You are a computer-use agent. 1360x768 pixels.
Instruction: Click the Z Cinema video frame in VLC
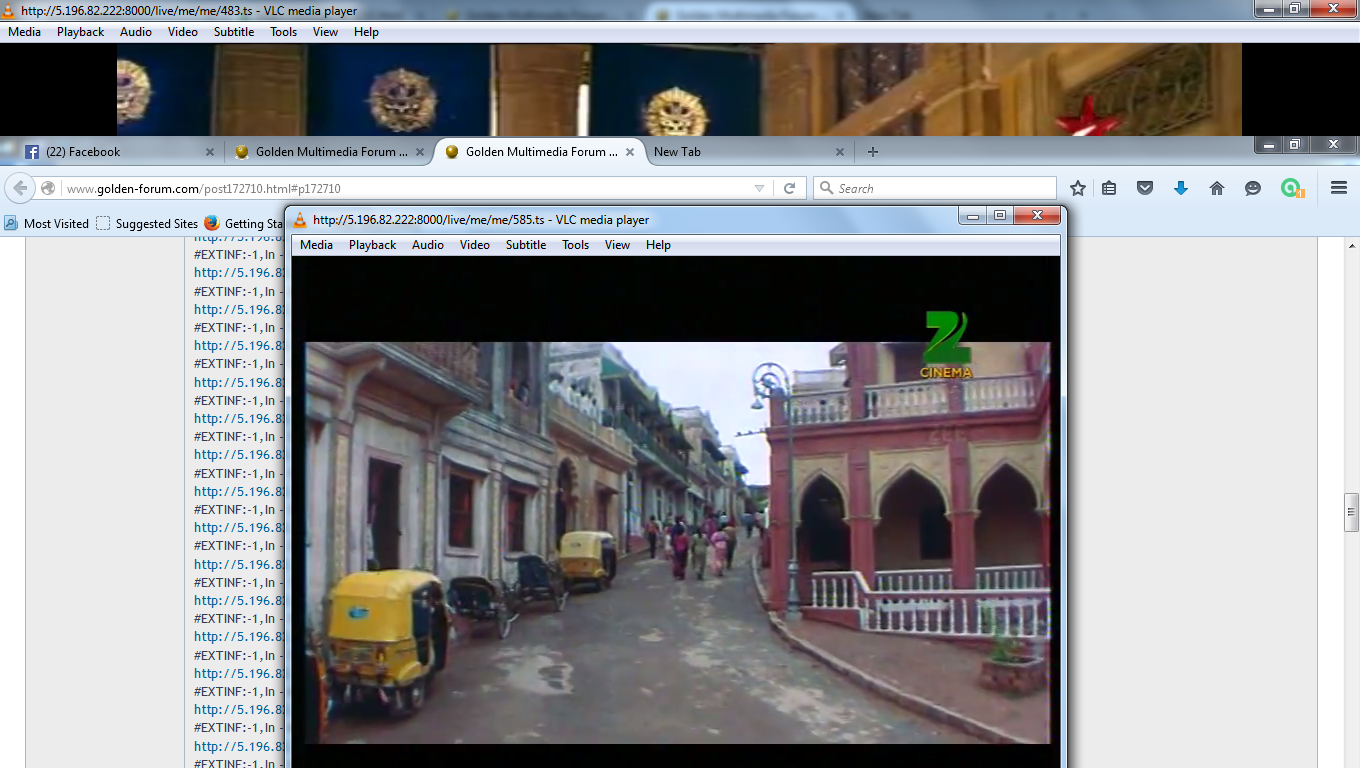click(677, 542)
